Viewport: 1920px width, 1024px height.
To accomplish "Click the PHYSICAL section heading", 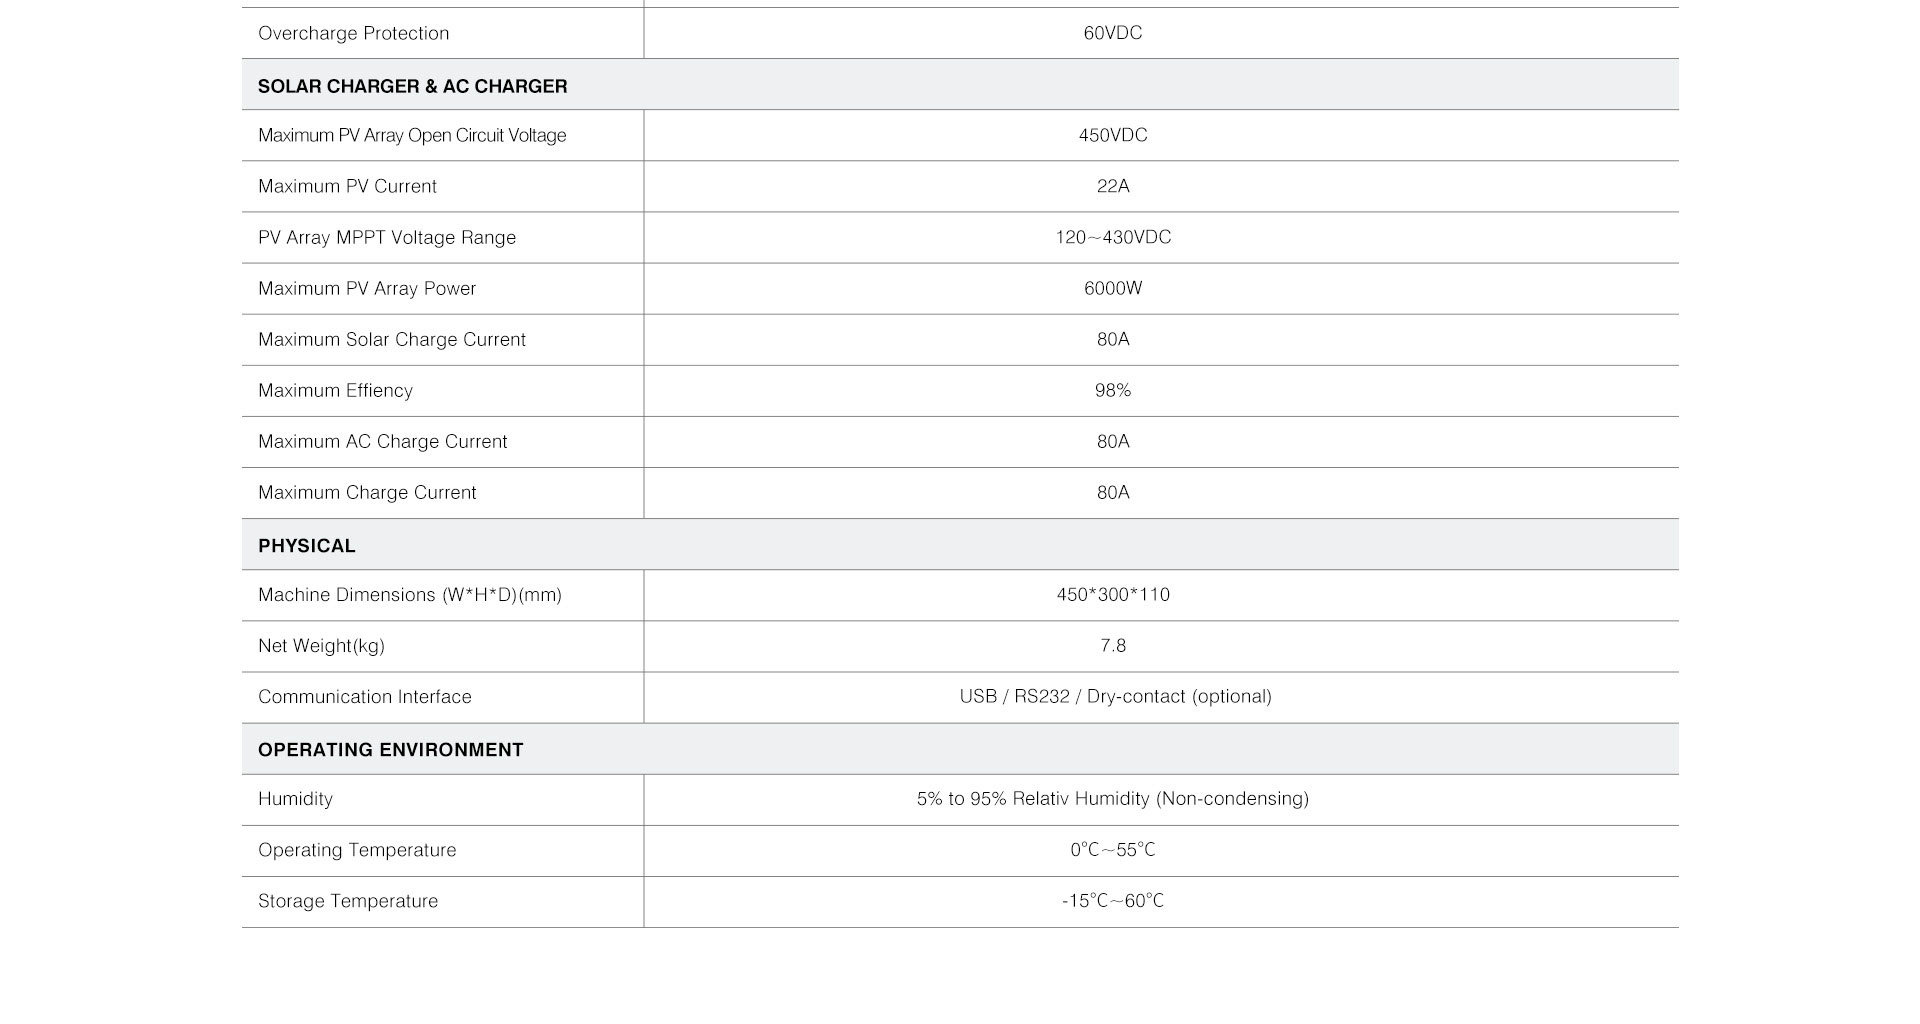I will (x=306, y=546).
